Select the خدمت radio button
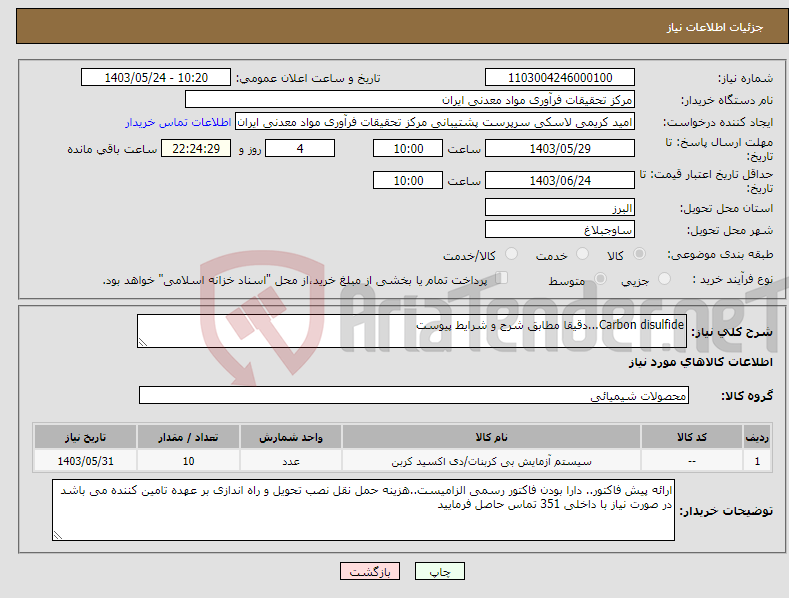Viewport: 789px width, 598px height. point(582,254)
